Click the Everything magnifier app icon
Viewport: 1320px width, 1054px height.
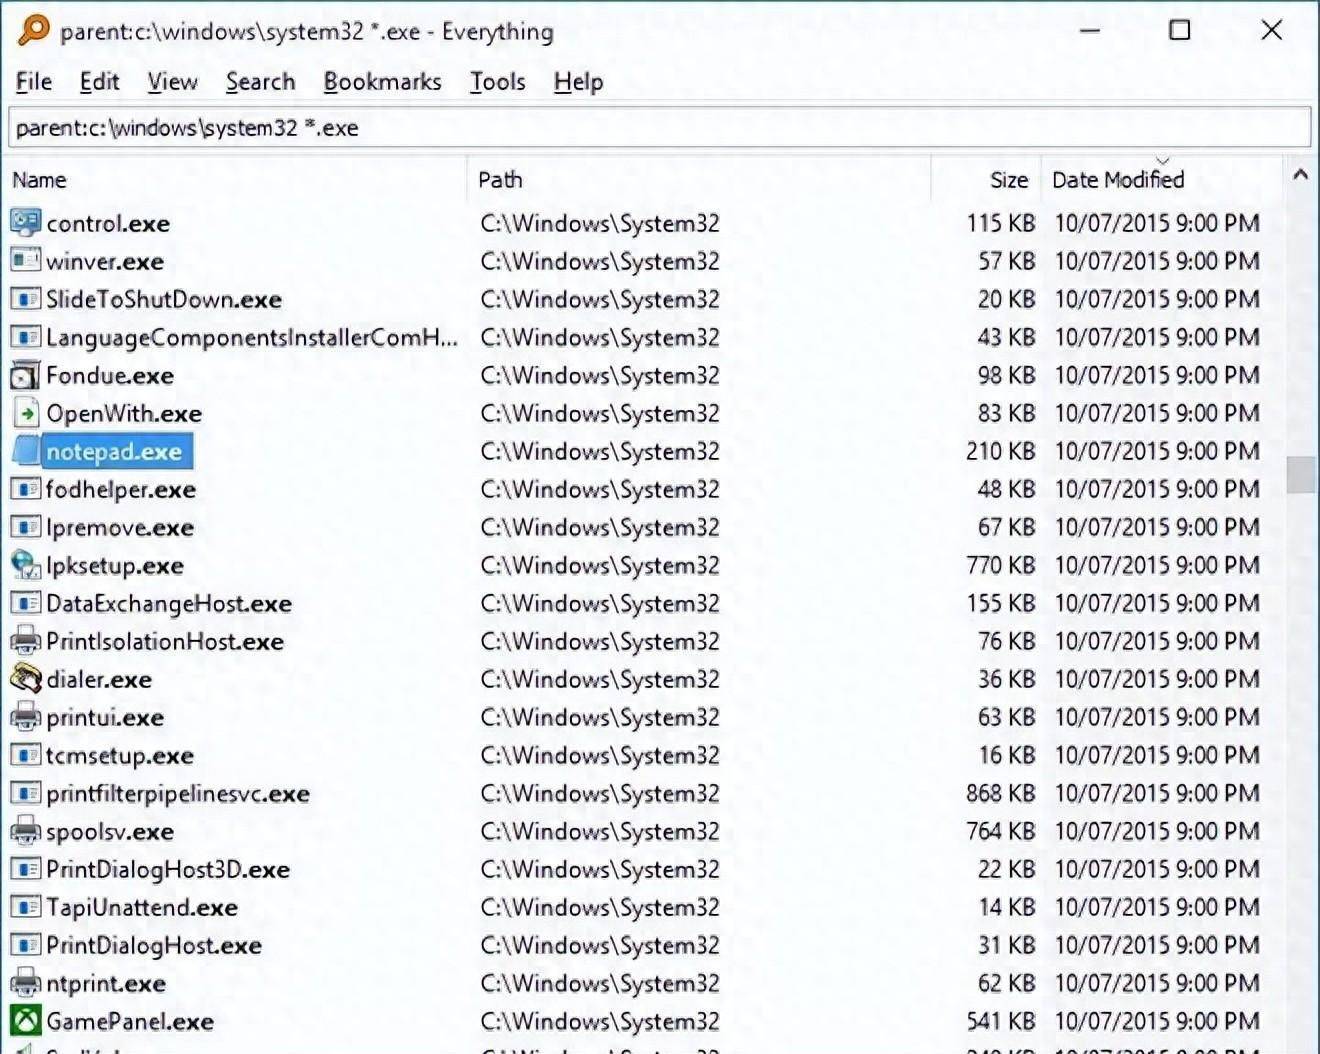click(x=33, y=30)
